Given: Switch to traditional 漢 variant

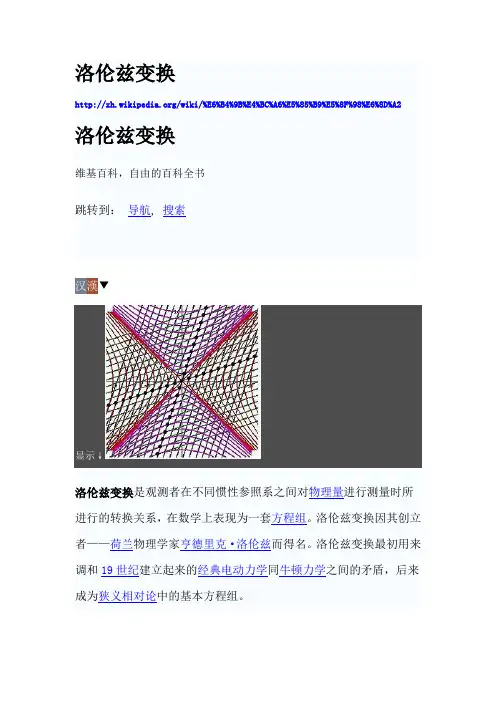Looking at the screenshot, I should pyautogui.click(x=92, y=286).
